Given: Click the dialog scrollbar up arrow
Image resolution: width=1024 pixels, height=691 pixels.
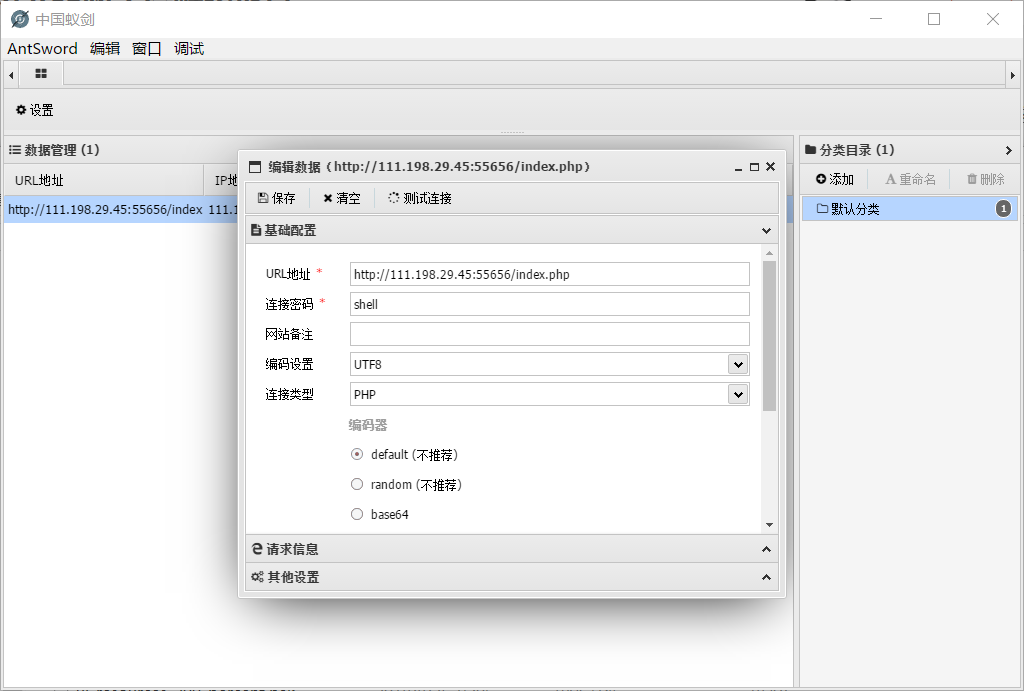Looking at the screenshot, I should [769, 253].
